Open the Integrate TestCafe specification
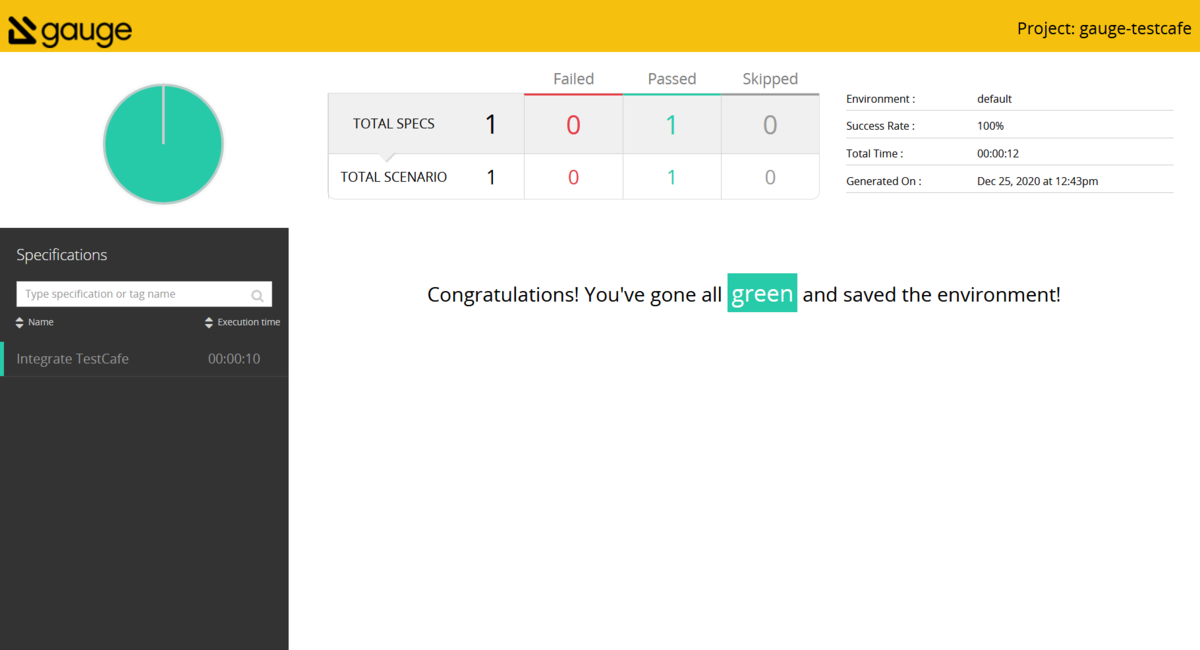Viewport: 1200px width, 650px height. [x=144, y=359]
